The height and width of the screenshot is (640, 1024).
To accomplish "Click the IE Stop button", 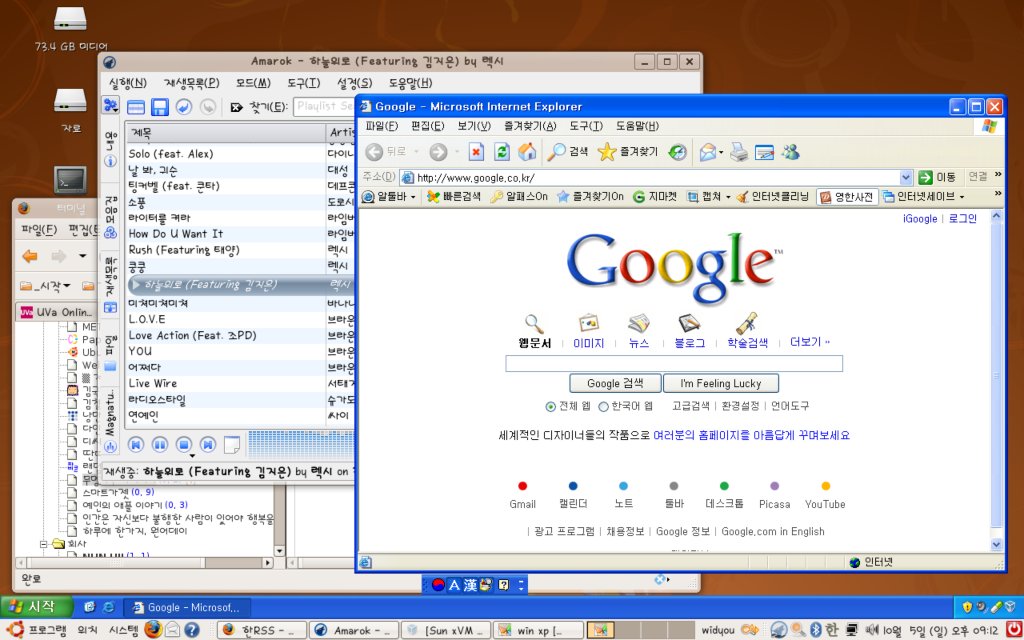I will (476, 152).
